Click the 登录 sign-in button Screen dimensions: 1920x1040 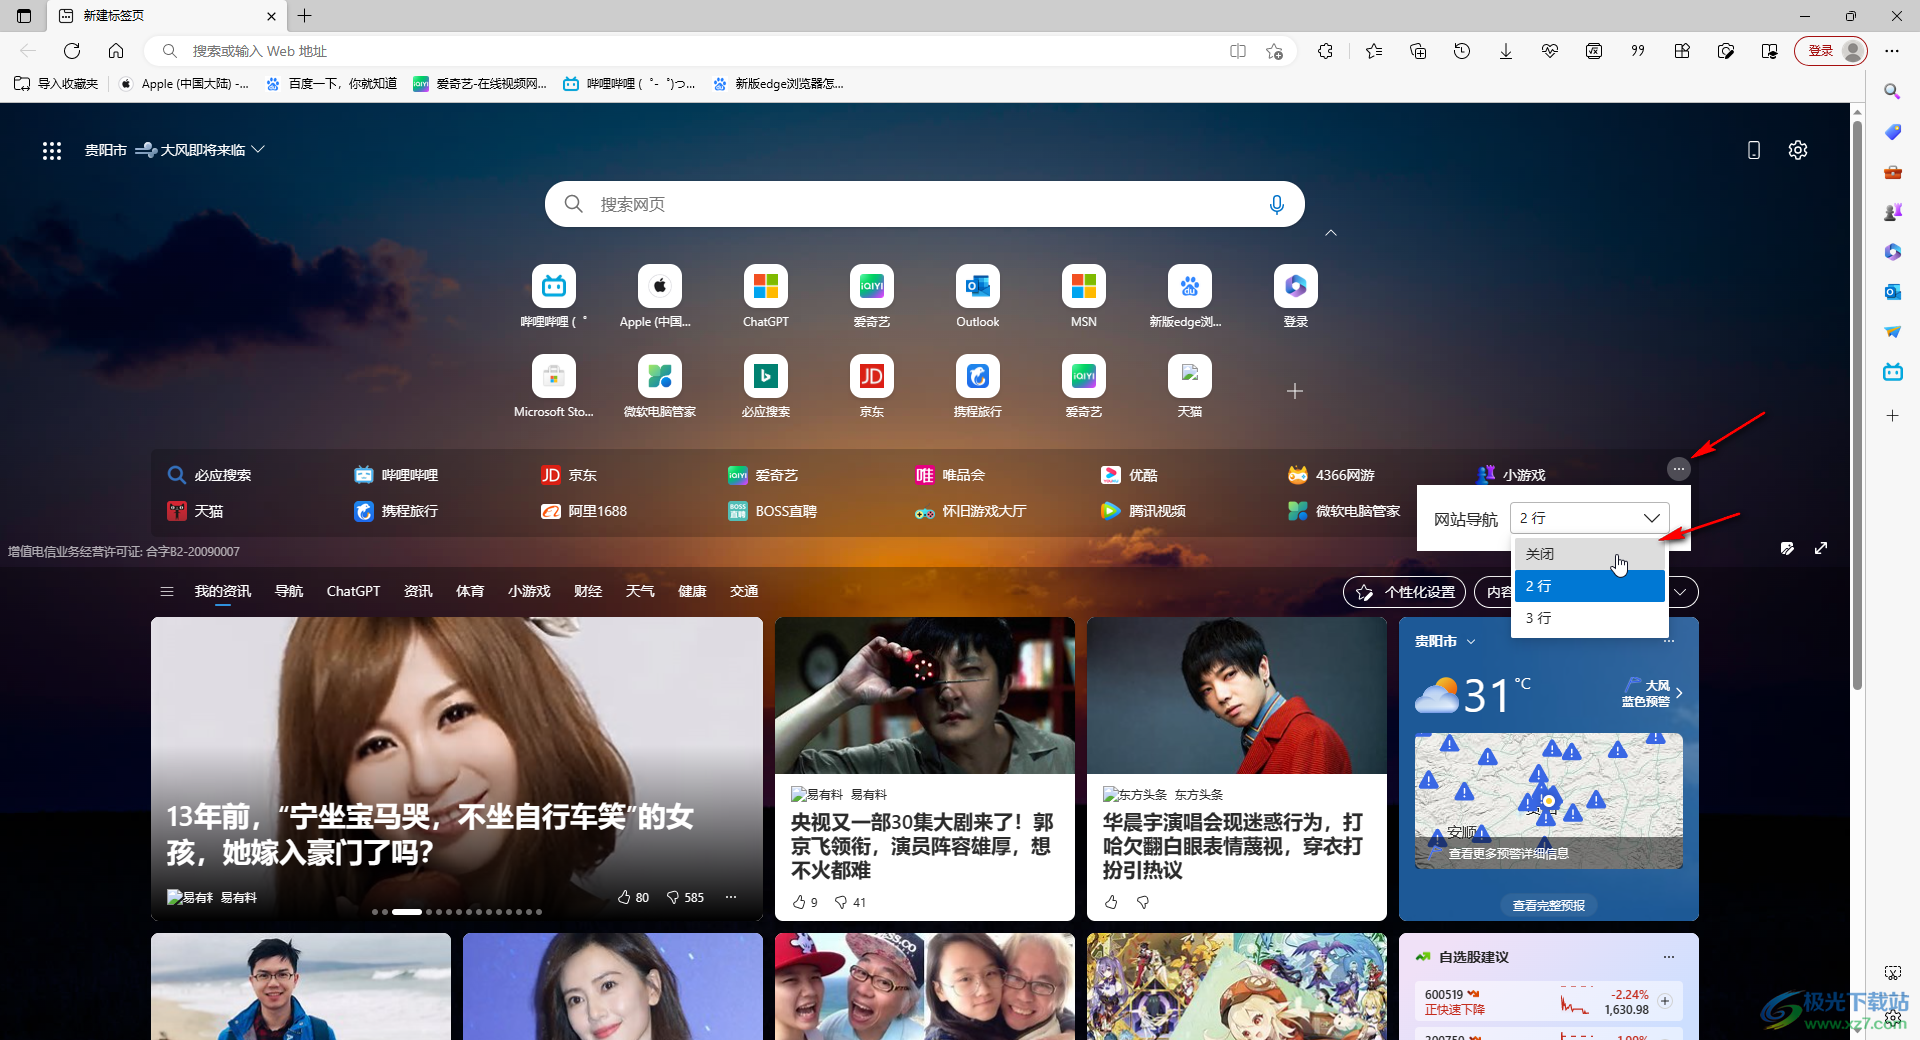(x=1831, y=51)
